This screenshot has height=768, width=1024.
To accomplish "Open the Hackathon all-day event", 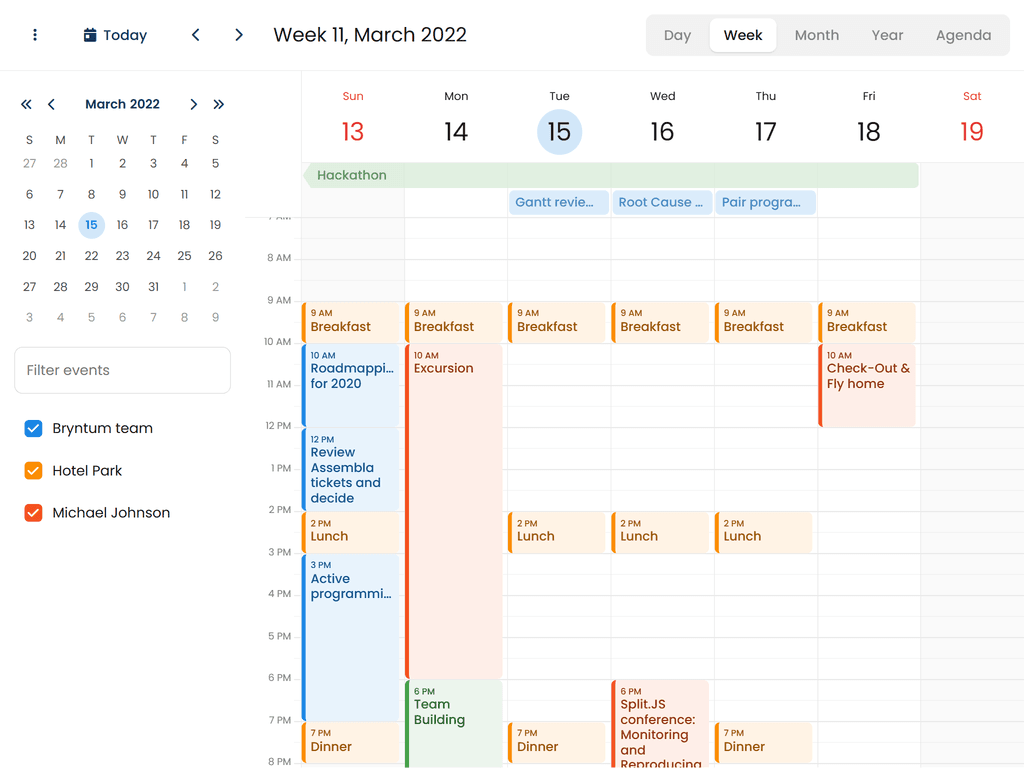I will (x=610, y=175).
